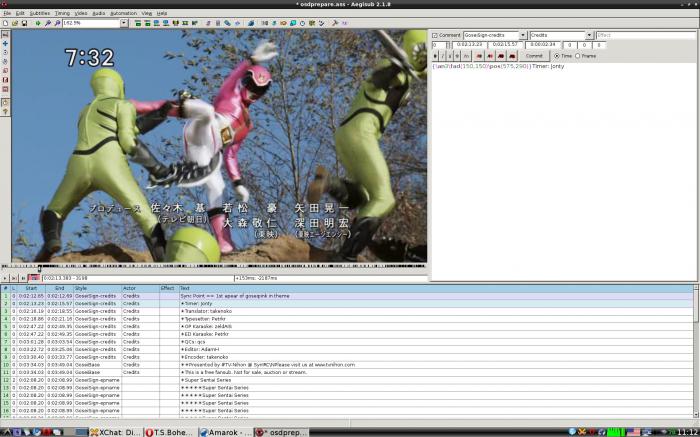Click the line end time field

(x=505, y=45)
